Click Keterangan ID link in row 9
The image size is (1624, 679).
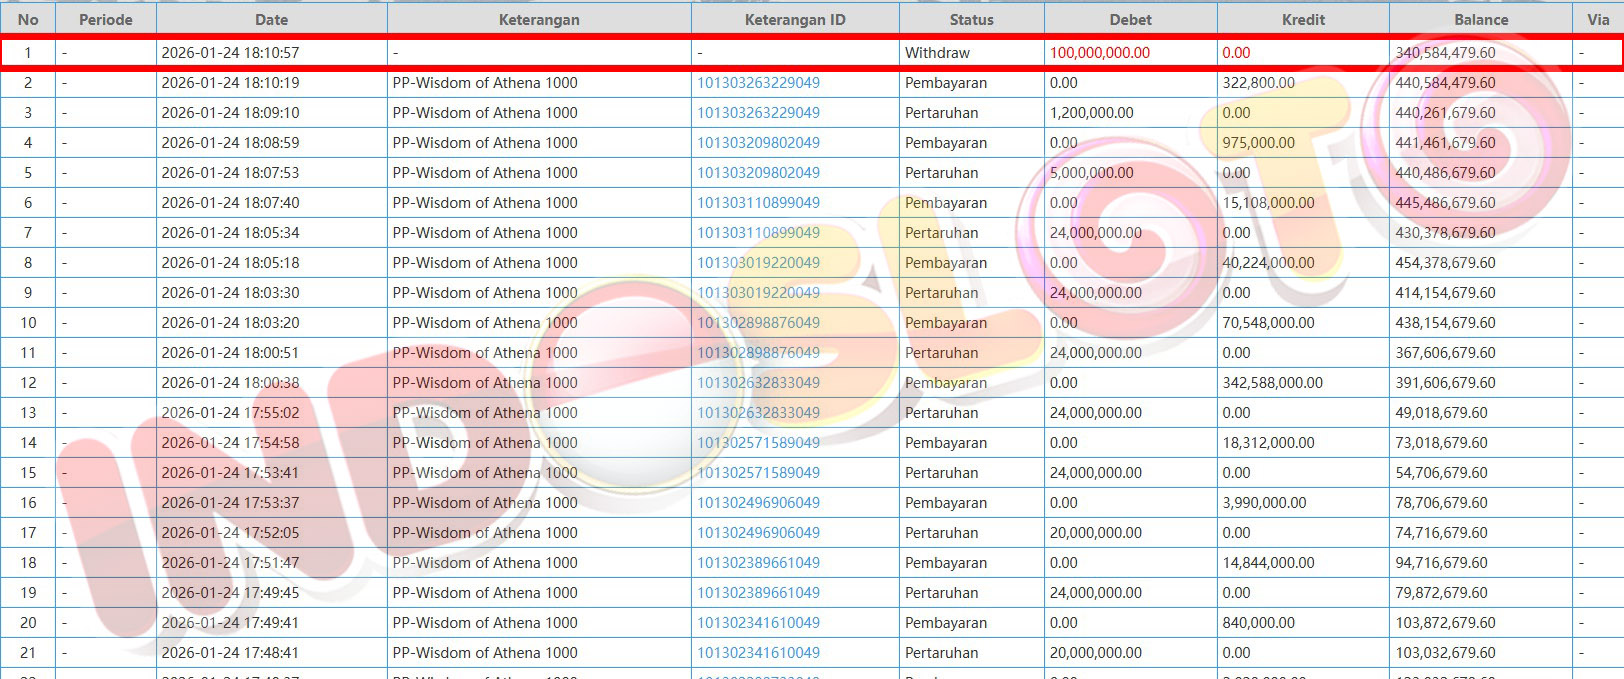(x=758, y=293)
